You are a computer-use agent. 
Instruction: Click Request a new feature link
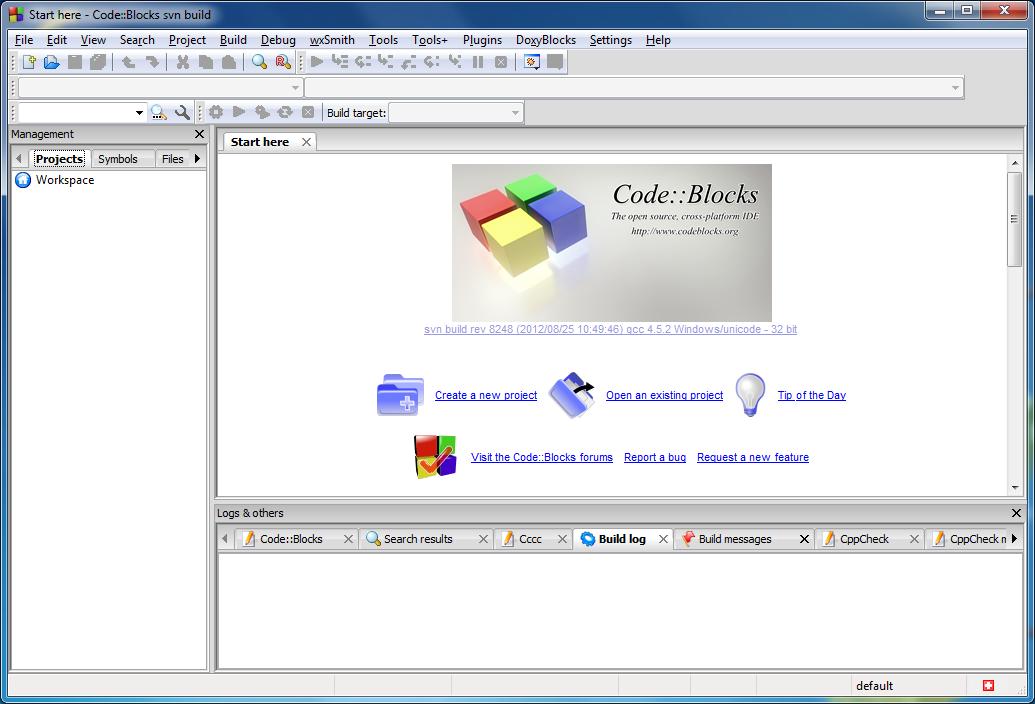(752, 457)
